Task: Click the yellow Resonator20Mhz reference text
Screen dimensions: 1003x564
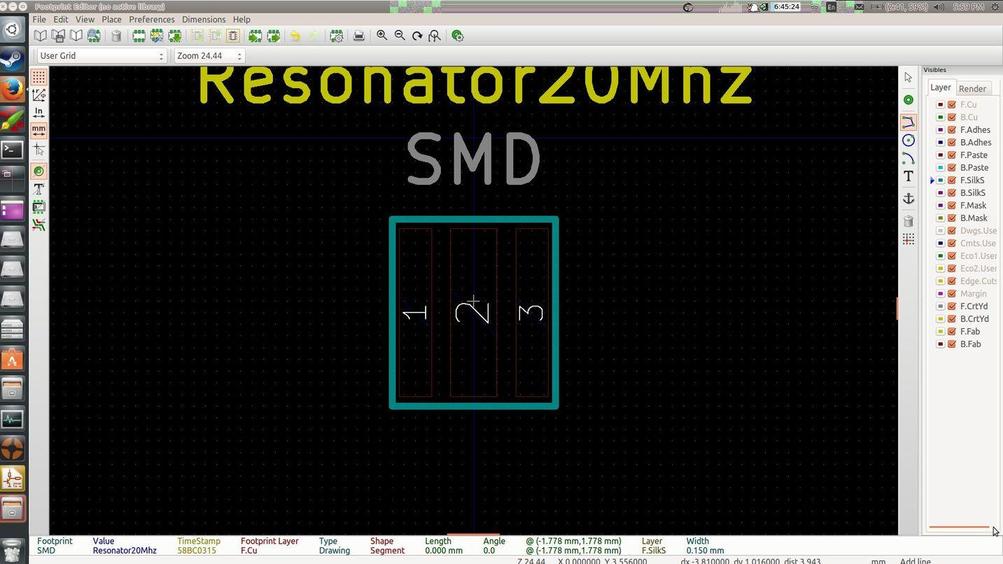Action: (x=475, y=85)
